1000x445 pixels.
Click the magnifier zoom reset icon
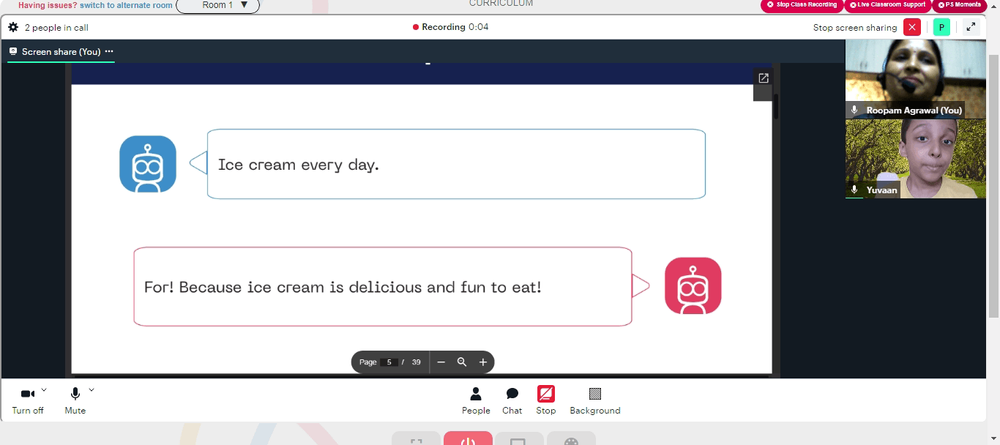pos(462,362)
